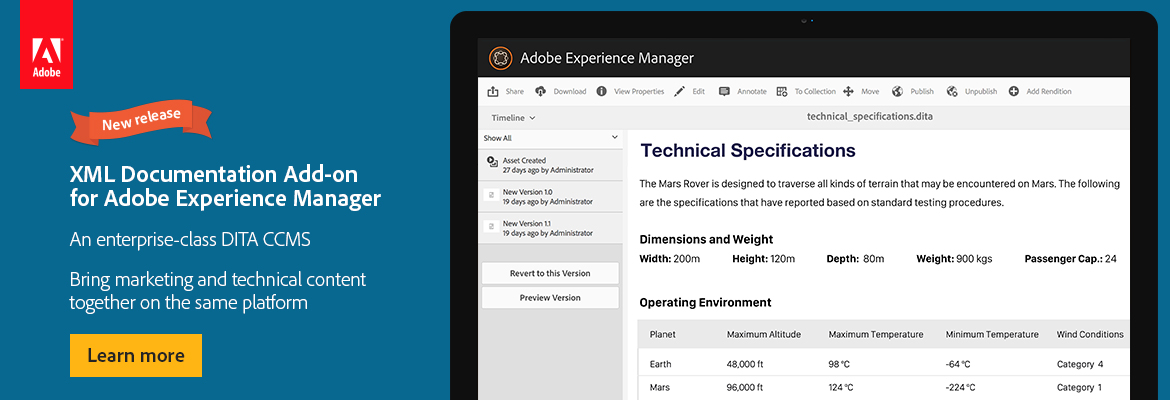Click the Earth table cell
Image resolution: width=1170 pixels, height=400 pixels.
[660, 364]
